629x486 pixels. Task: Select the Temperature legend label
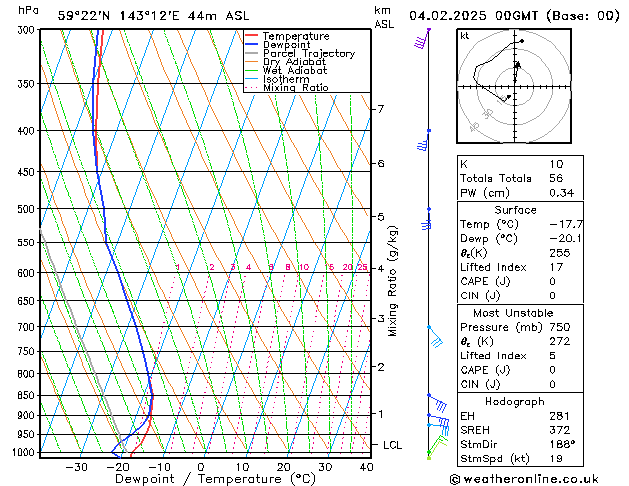tap(296, 36)
